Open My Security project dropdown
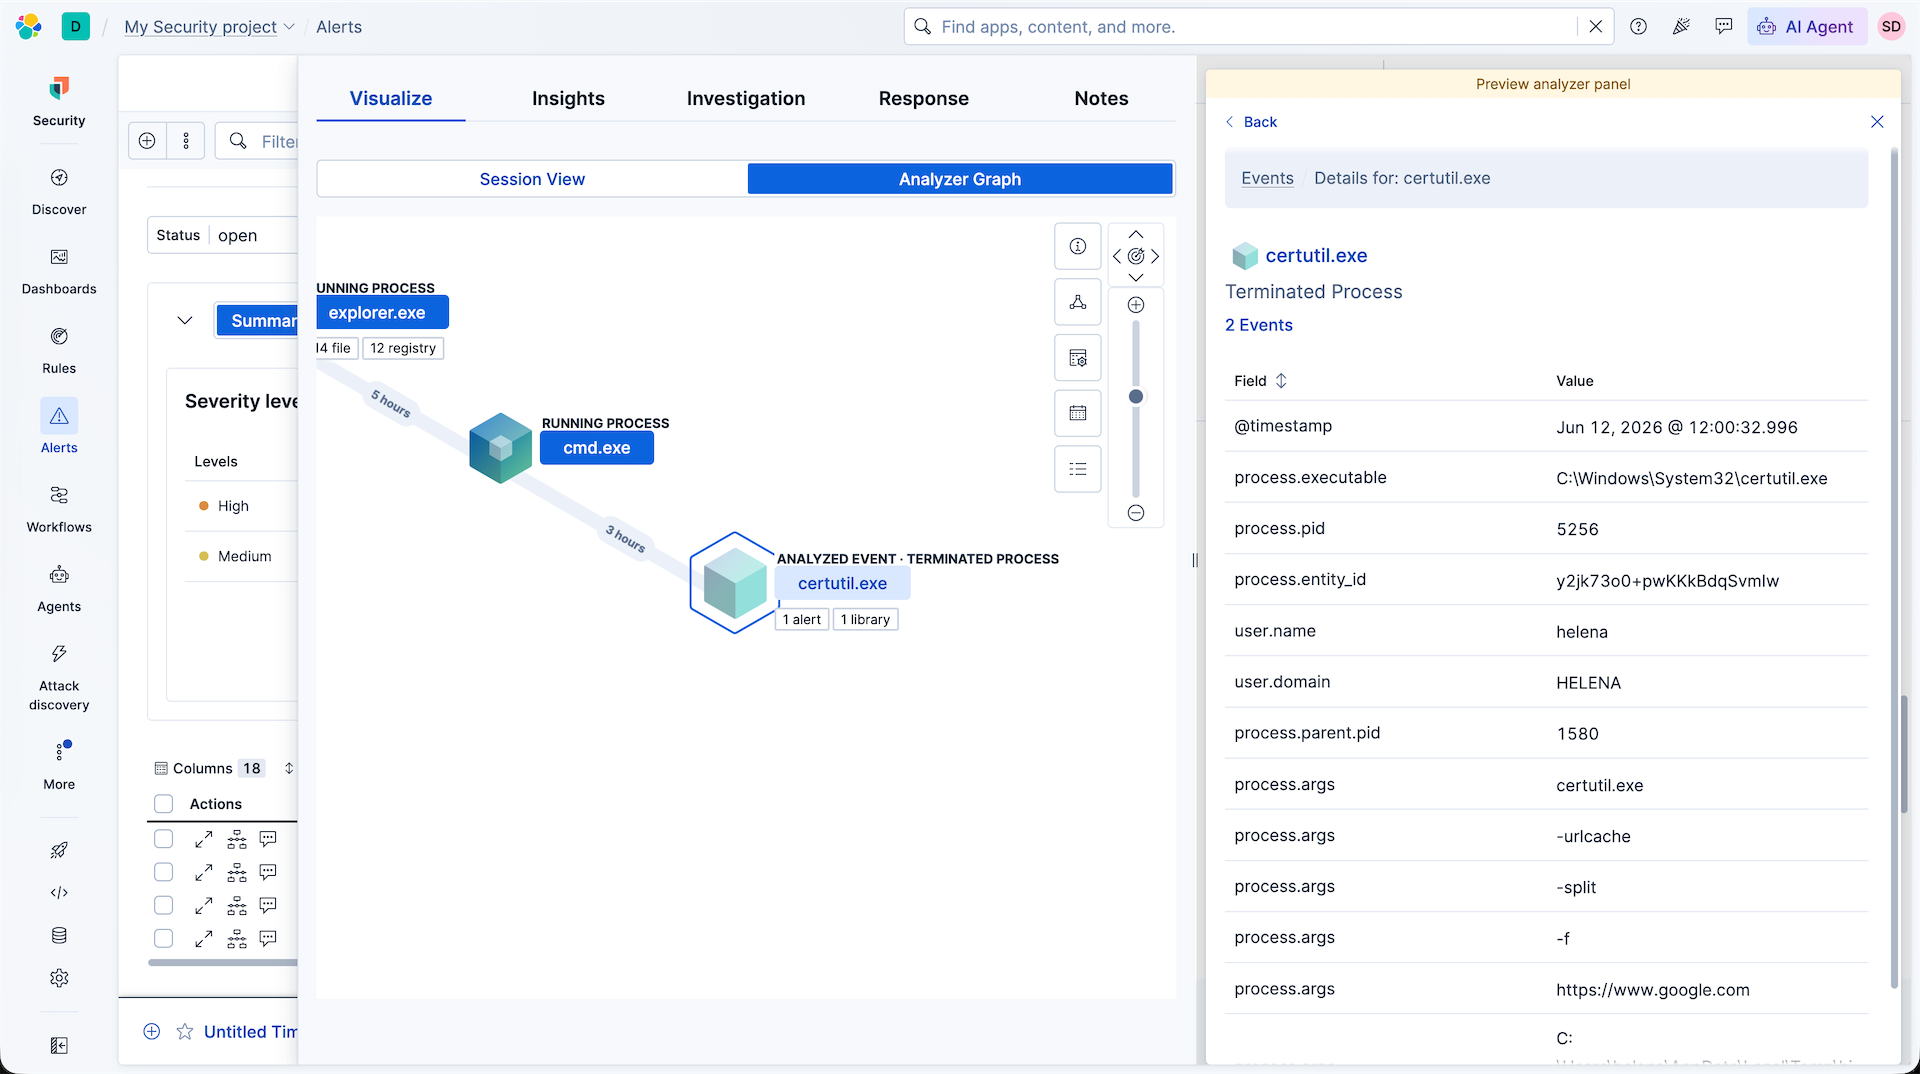The image size is (1920, 1074). (x=209, y=27)
